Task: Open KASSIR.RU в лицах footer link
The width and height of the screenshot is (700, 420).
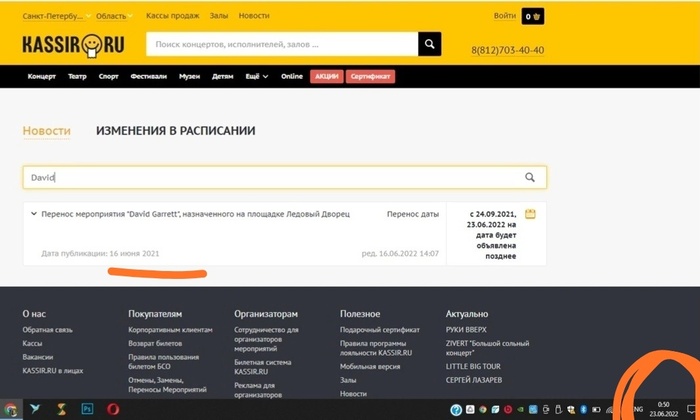Action: [x=53, y=370]
